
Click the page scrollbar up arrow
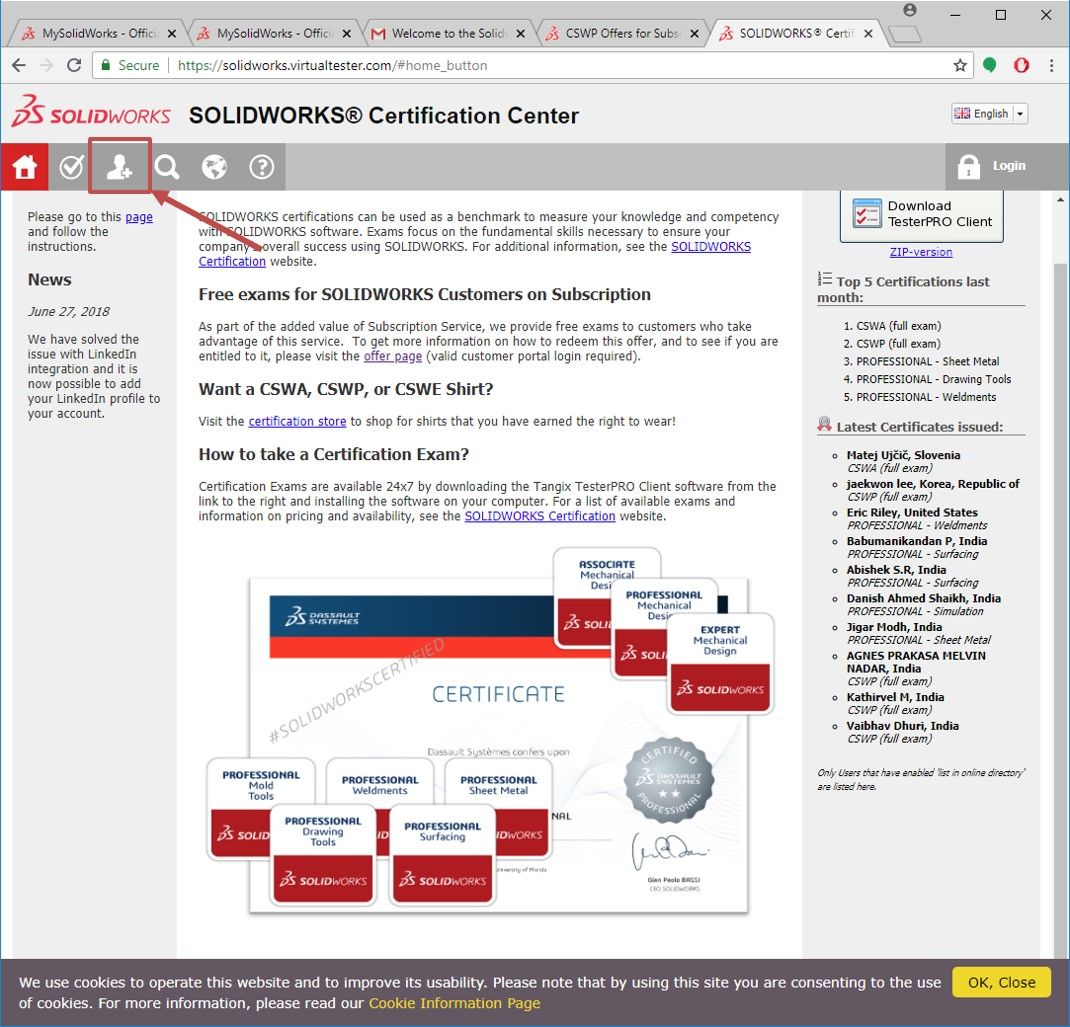pos(1061,198)
